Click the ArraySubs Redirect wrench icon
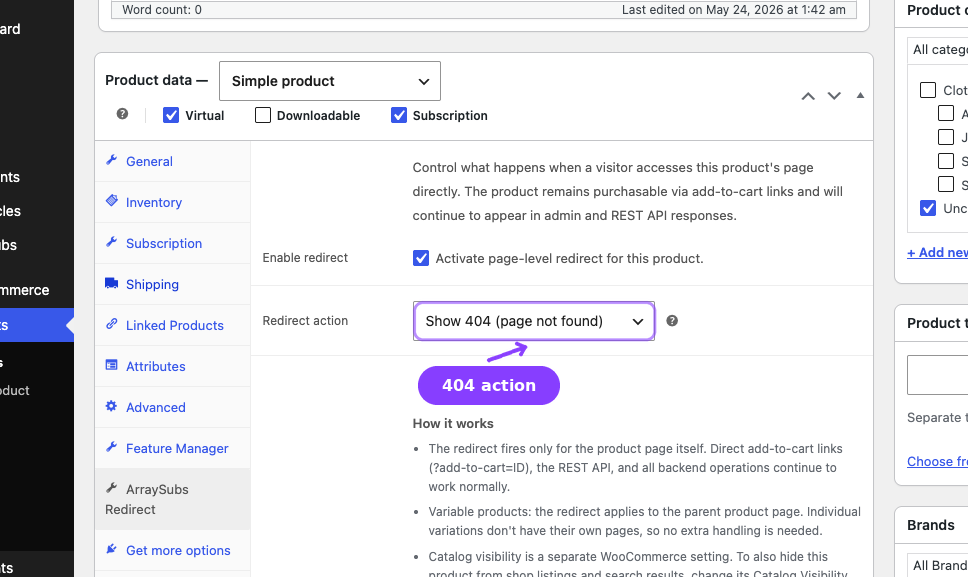 [x=112, y=488]
